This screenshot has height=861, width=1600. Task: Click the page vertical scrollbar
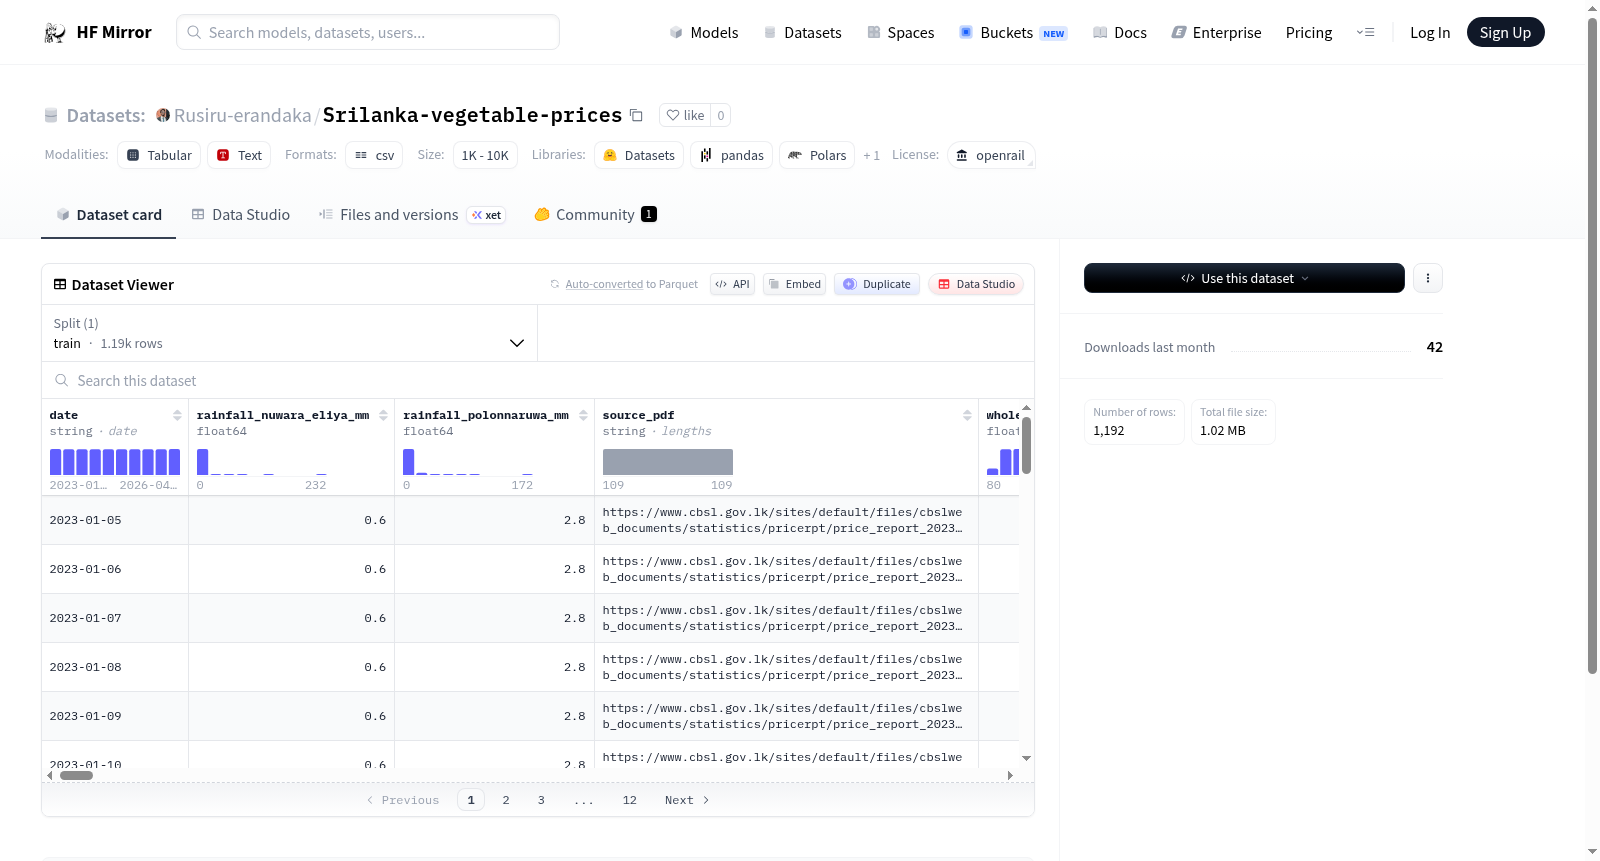pyautogui.click(x=1593, y=345)
